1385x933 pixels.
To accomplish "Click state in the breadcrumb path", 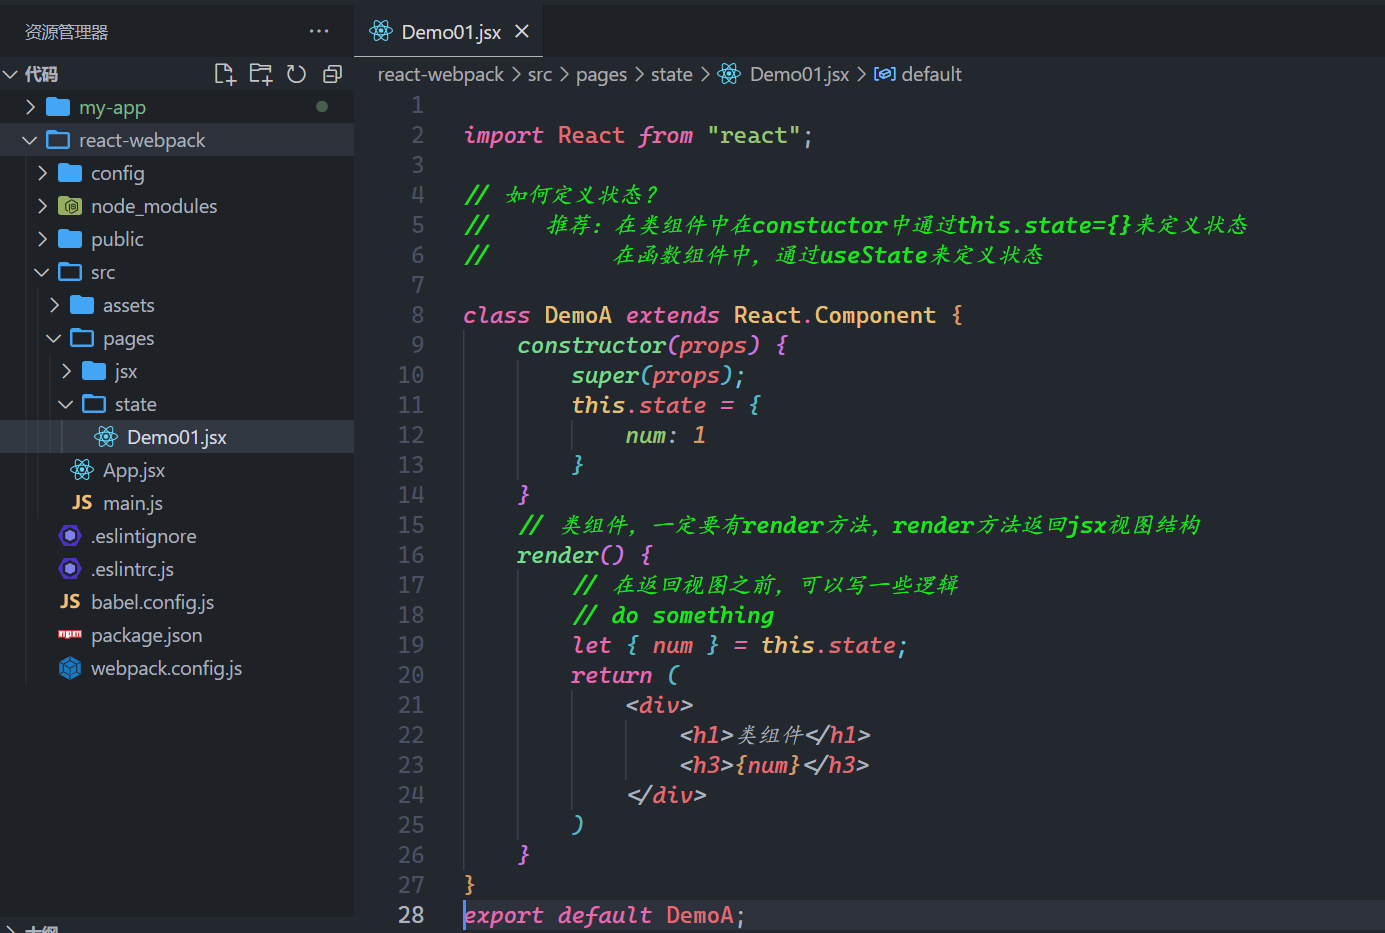I will tap(672, 74).
